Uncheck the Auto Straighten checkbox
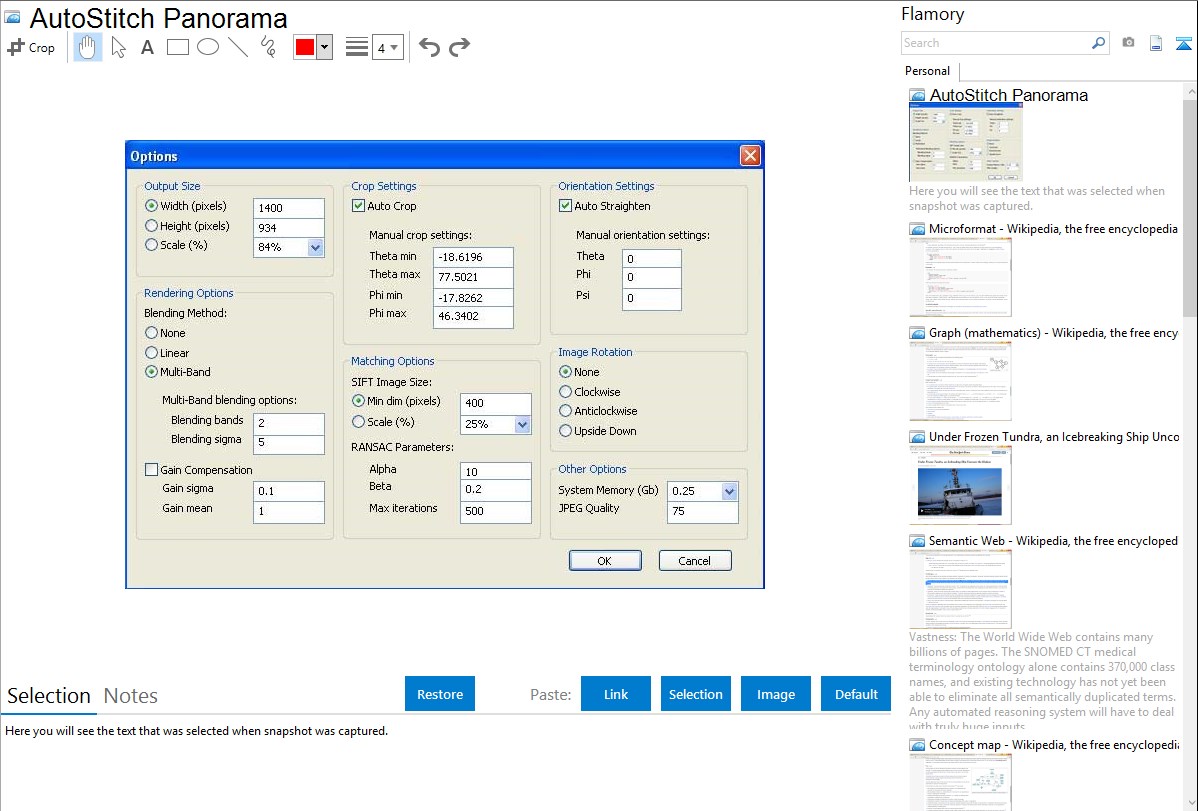Viewport: 1198px width, 811px height. click(565, 206)
